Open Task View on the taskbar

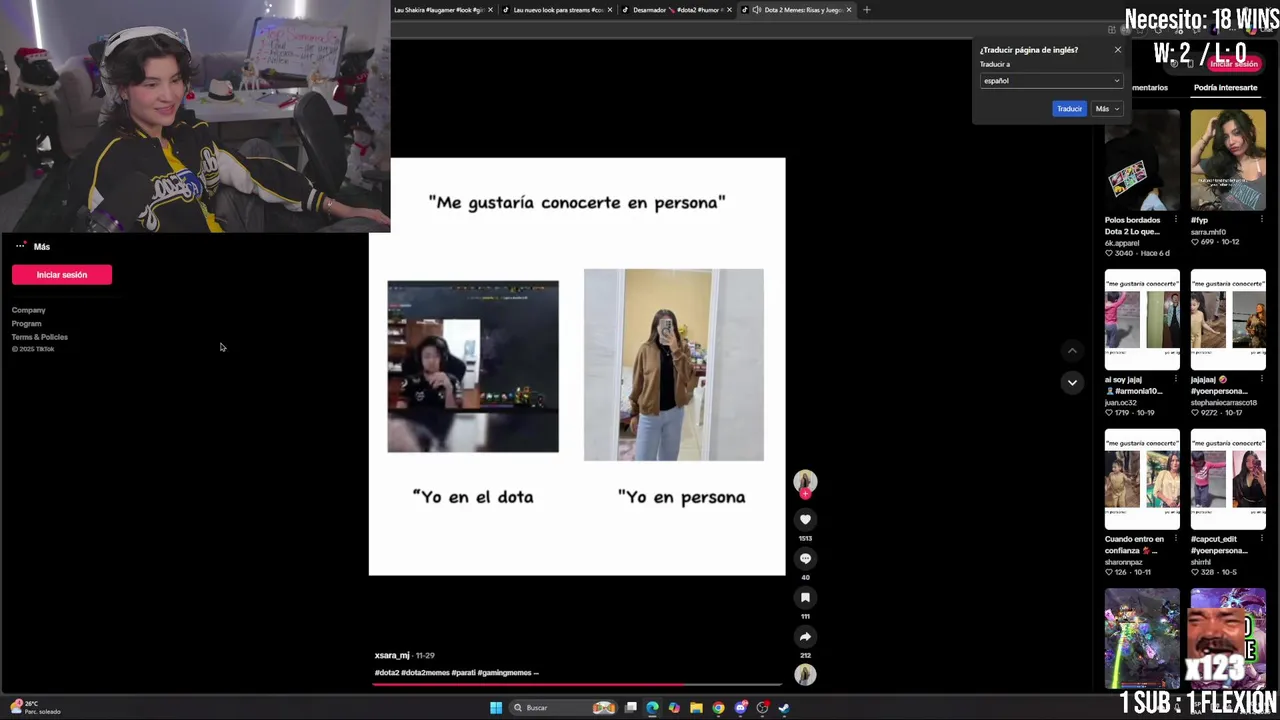coord(631,708)
